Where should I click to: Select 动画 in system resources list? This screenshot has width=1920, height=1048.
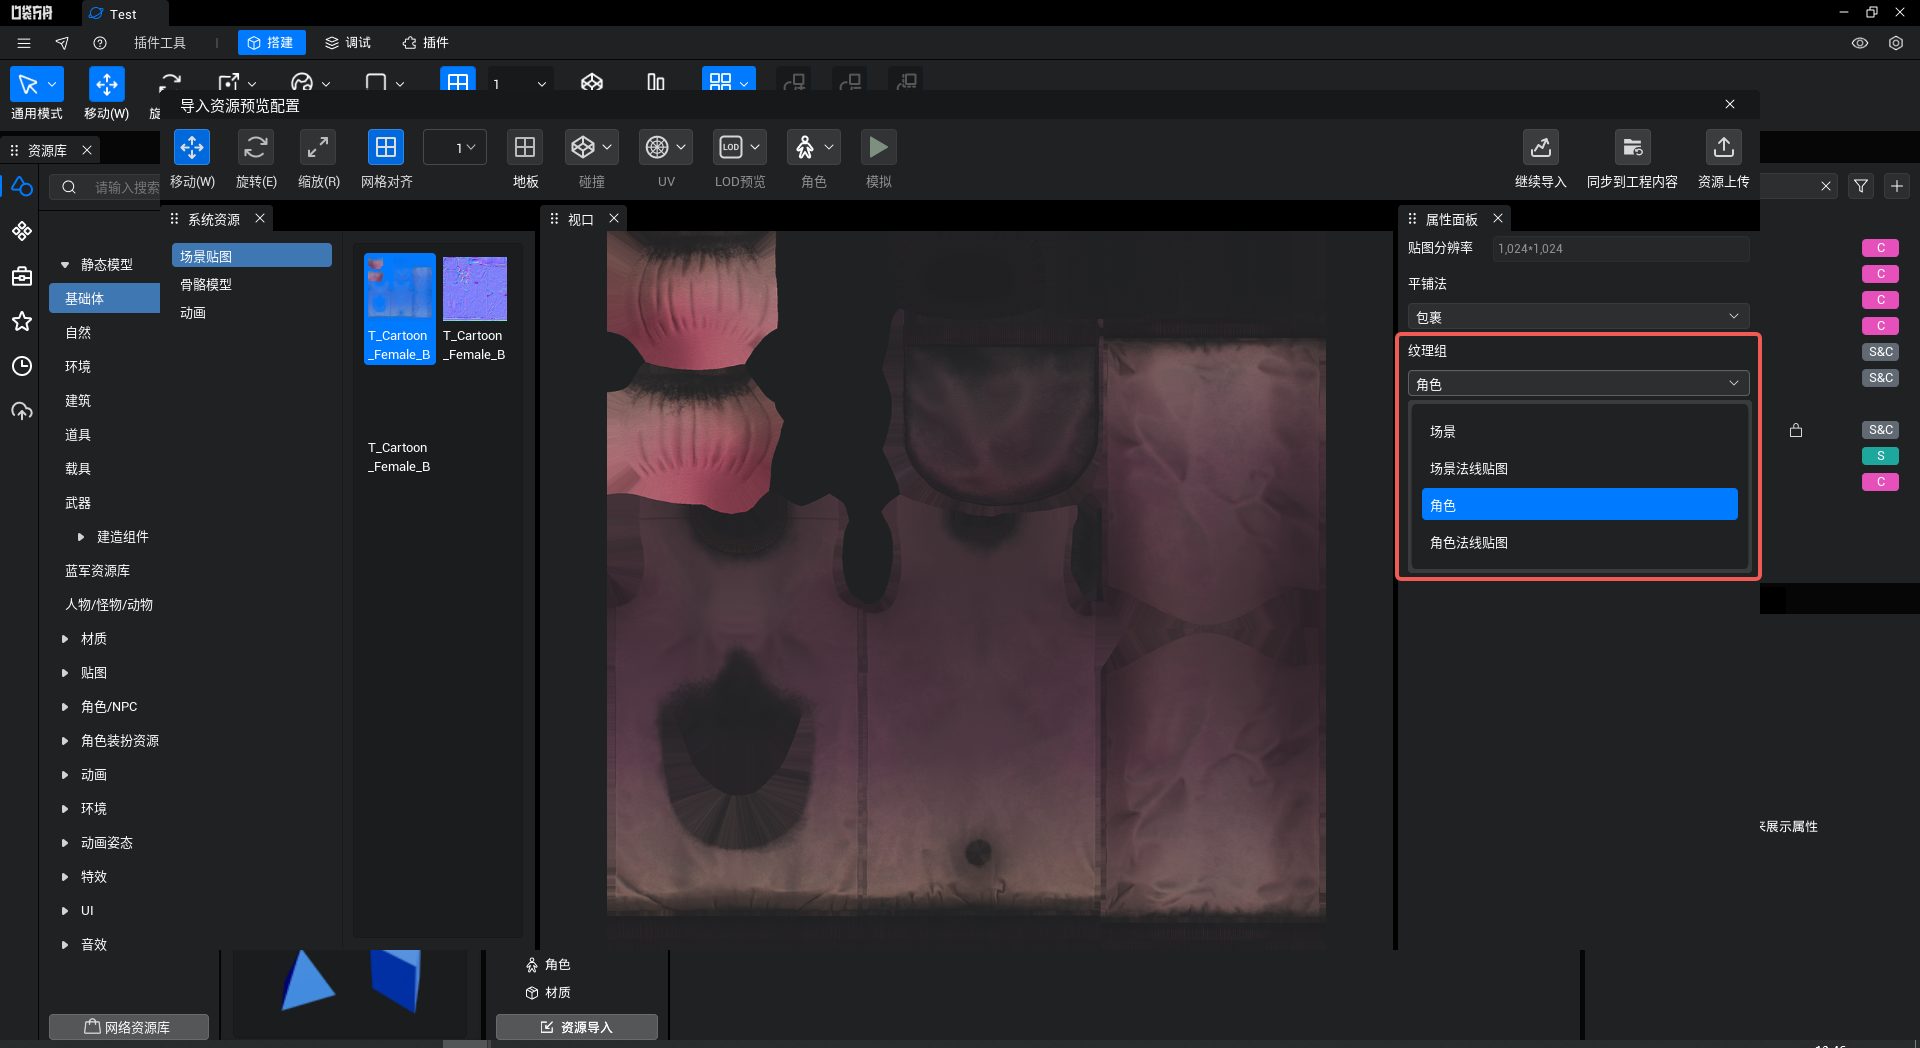click(x=252, y=313)
